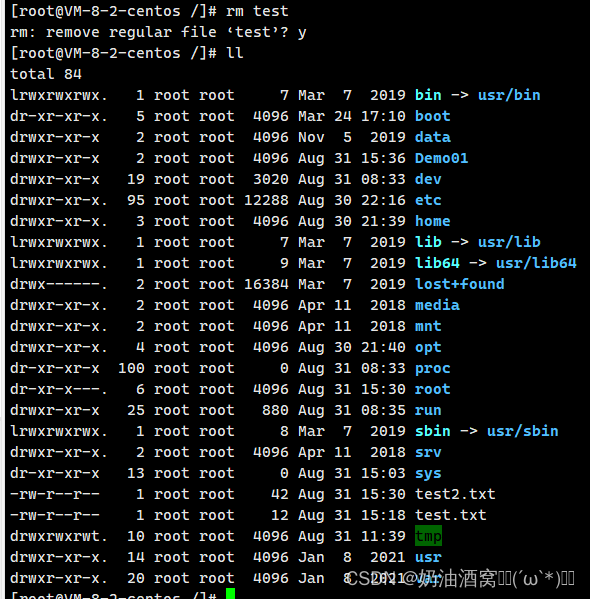Click the 'bin' symlink name
The height and width of the screenshot is (599, 590).
(x=428, y=95)
